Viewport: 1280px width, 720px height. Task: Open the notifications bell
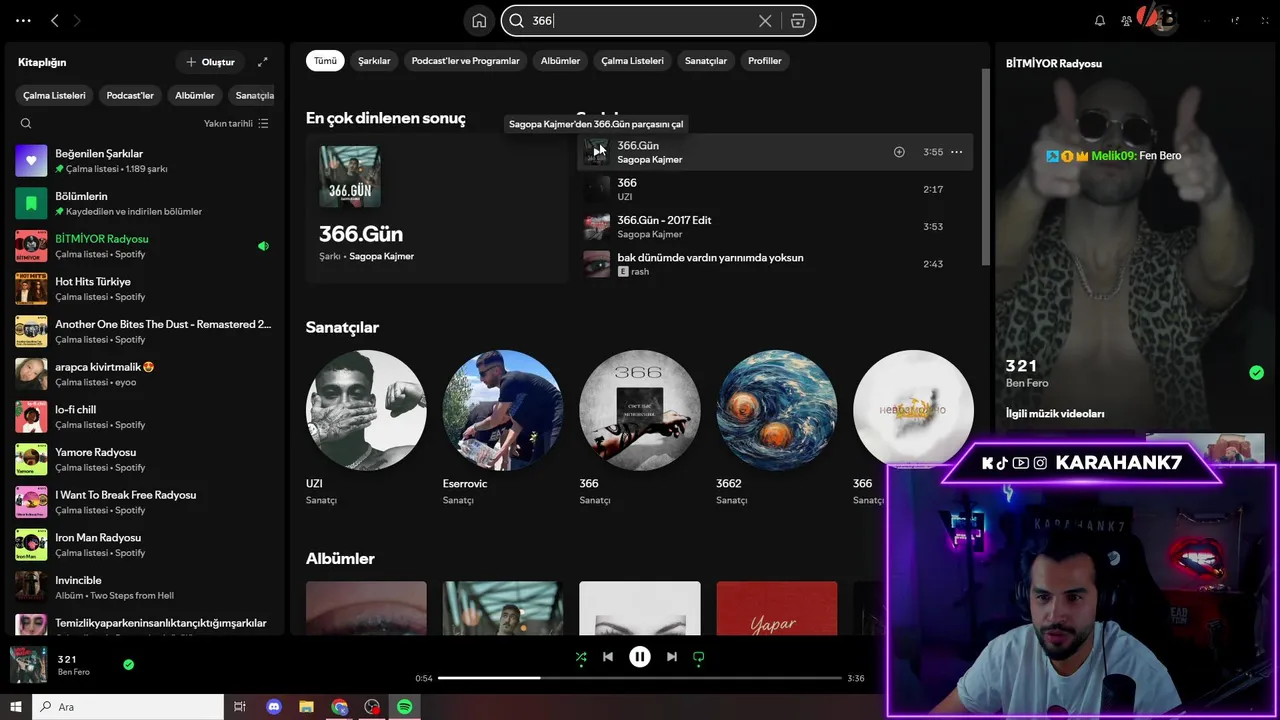pyautogui.click(x=1100, y=20)
